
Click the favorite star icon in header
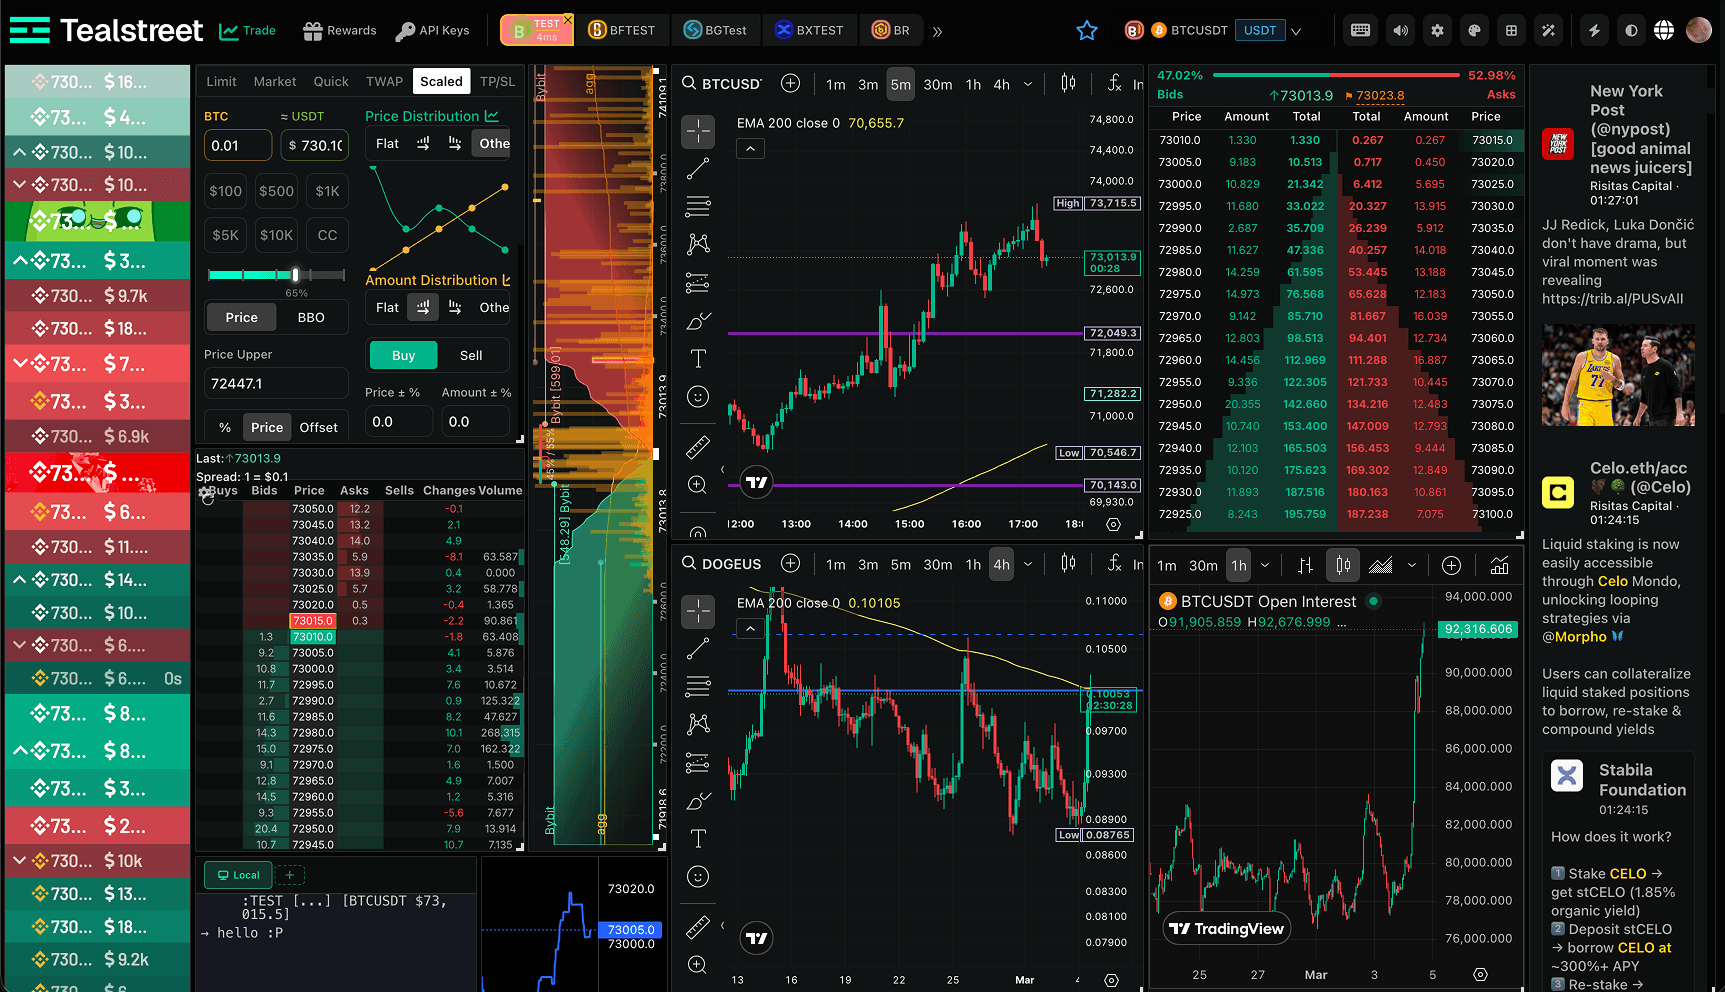[x=1087, y=31]
